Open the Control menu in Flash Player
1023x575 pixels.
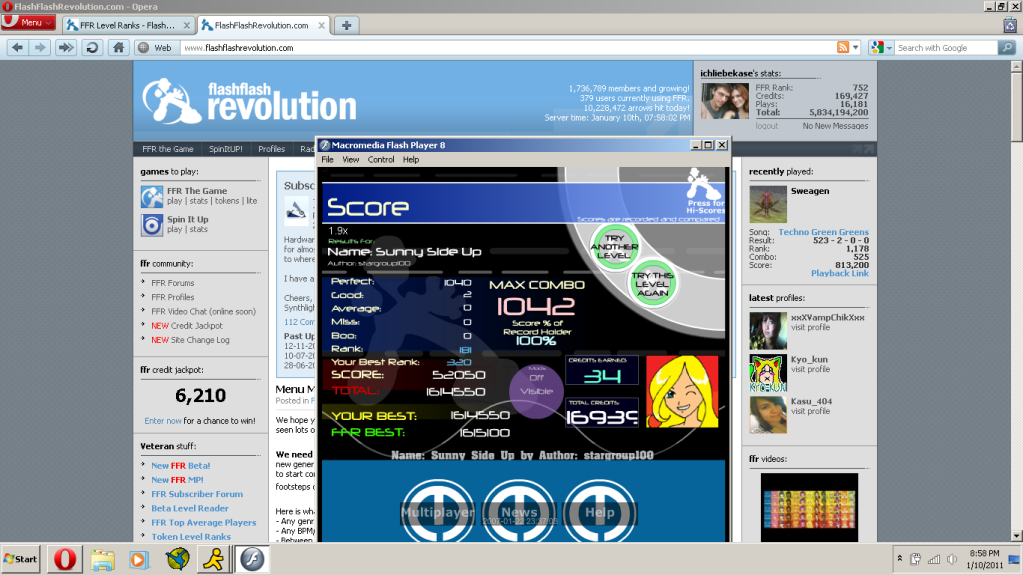coord(381,159)
